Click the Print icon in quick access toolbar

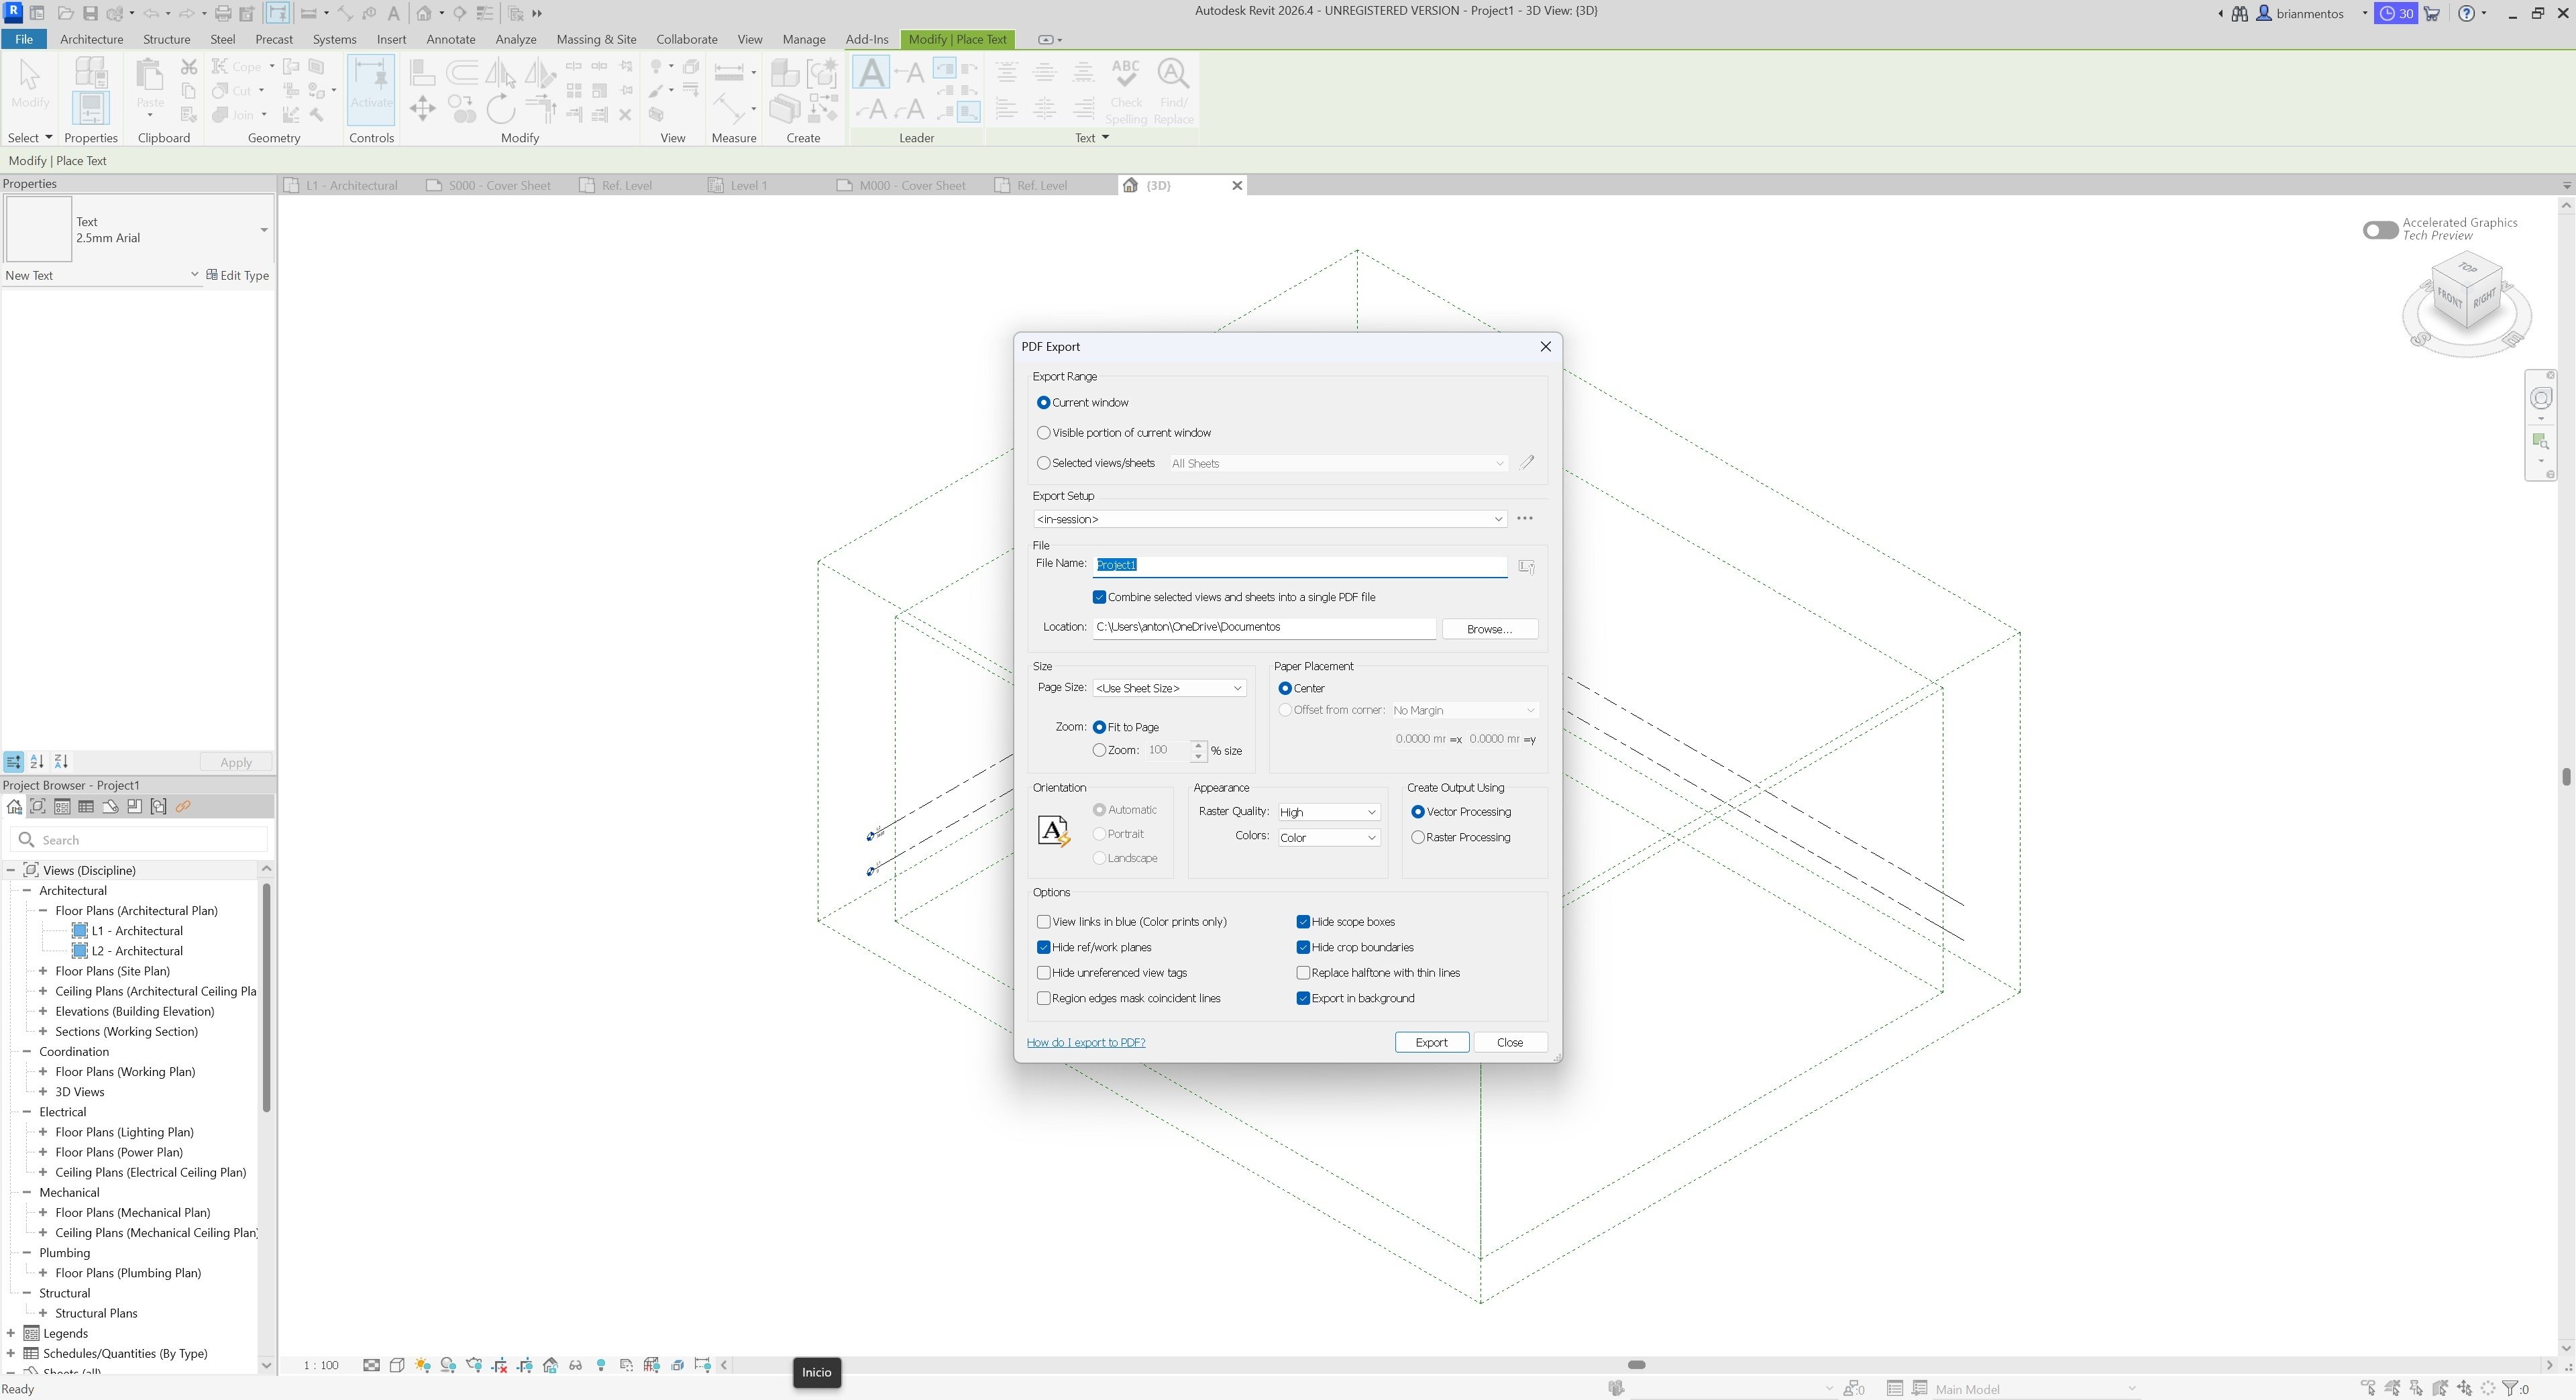click(x=223, y=13)
